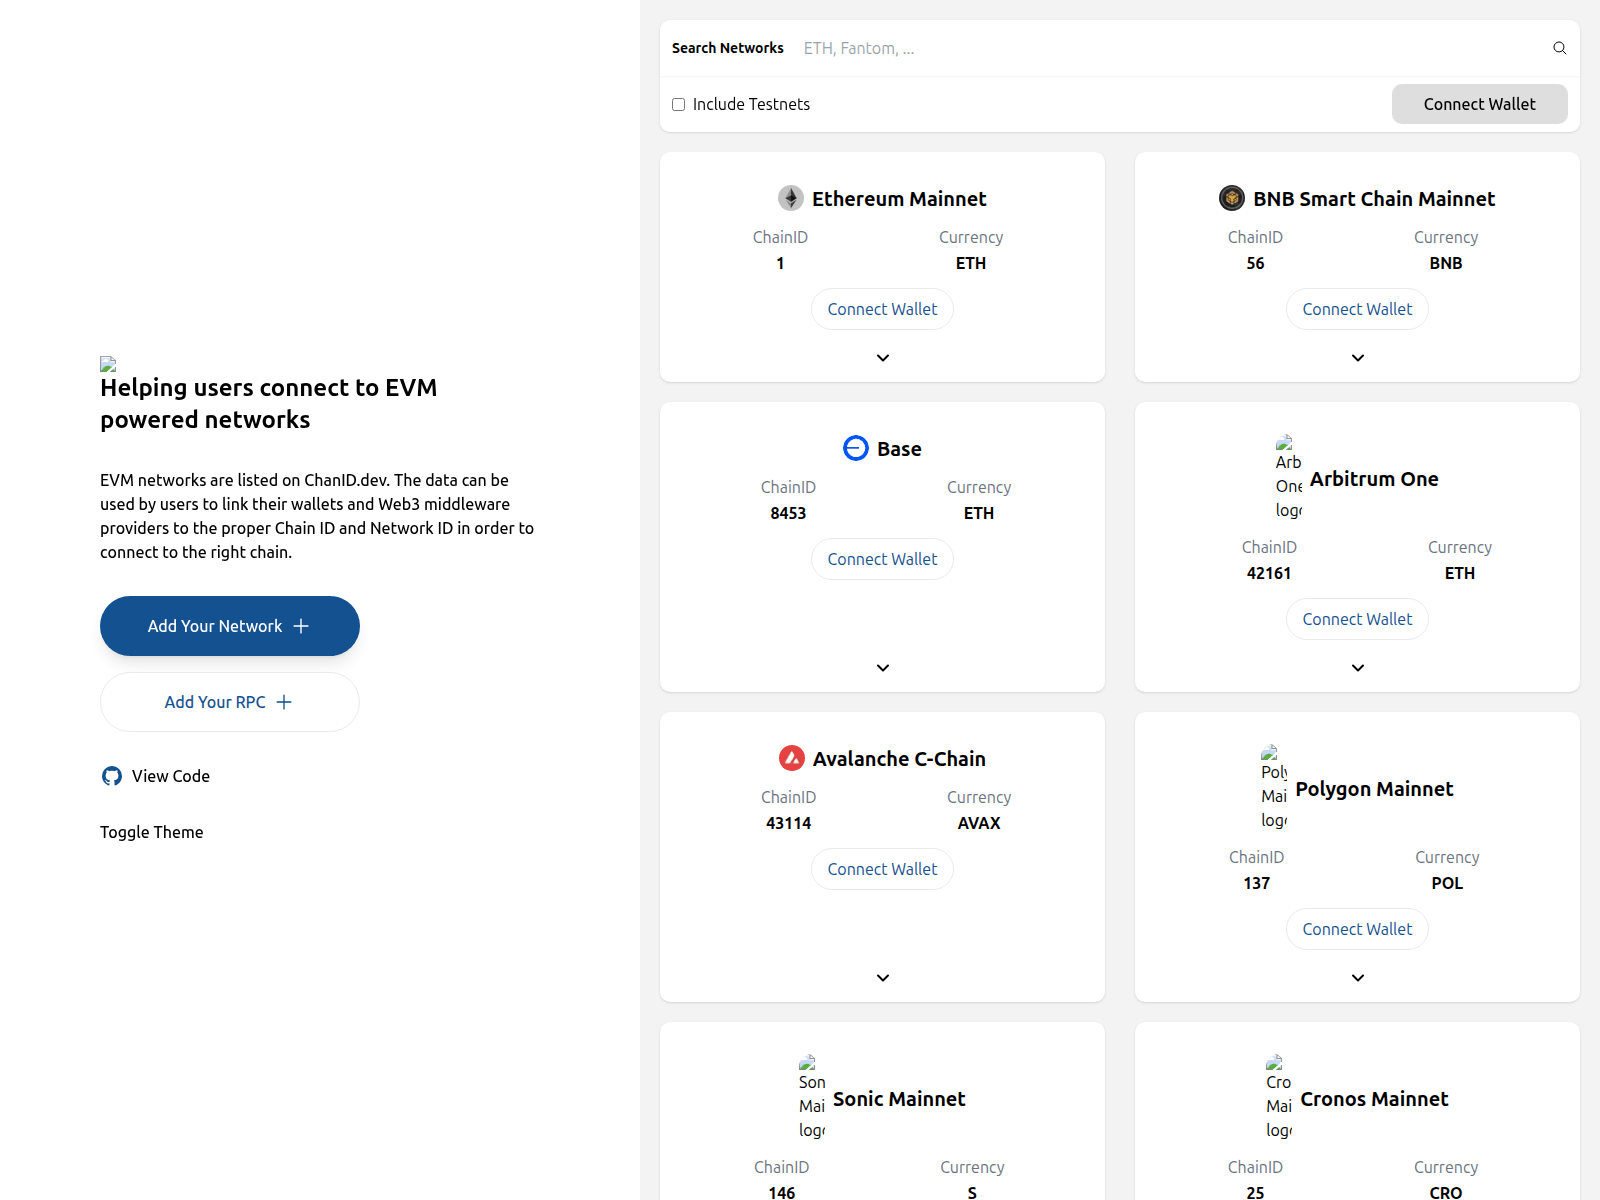Click the Search Networks label
Image resolution: width=1600 pixels, height=1200 pixels.
pos(728,48)
